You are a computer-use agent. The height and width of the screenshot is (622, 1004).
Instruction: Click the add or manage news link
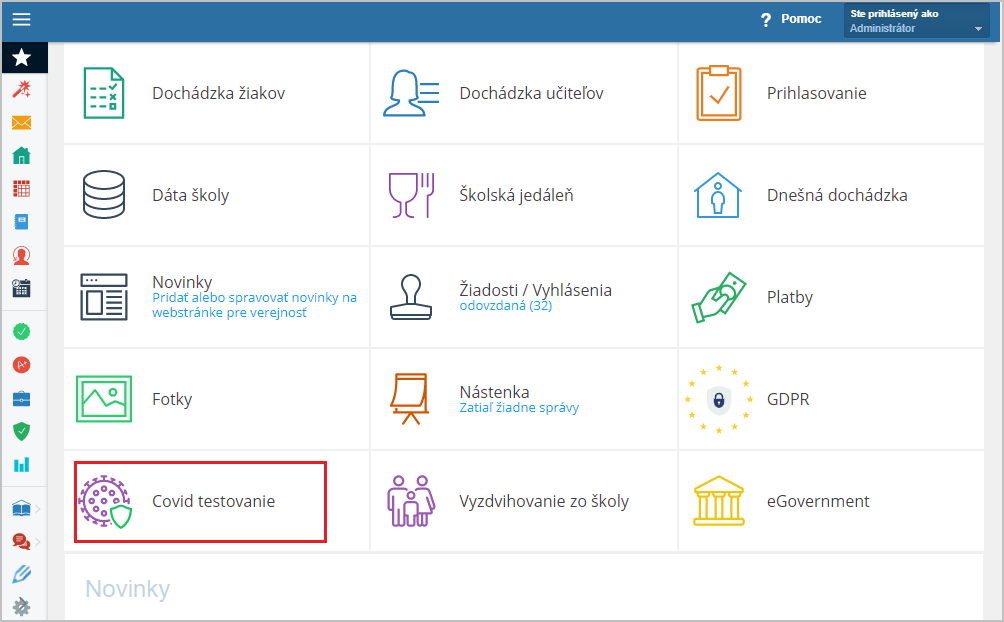click(x=254, y=305)
